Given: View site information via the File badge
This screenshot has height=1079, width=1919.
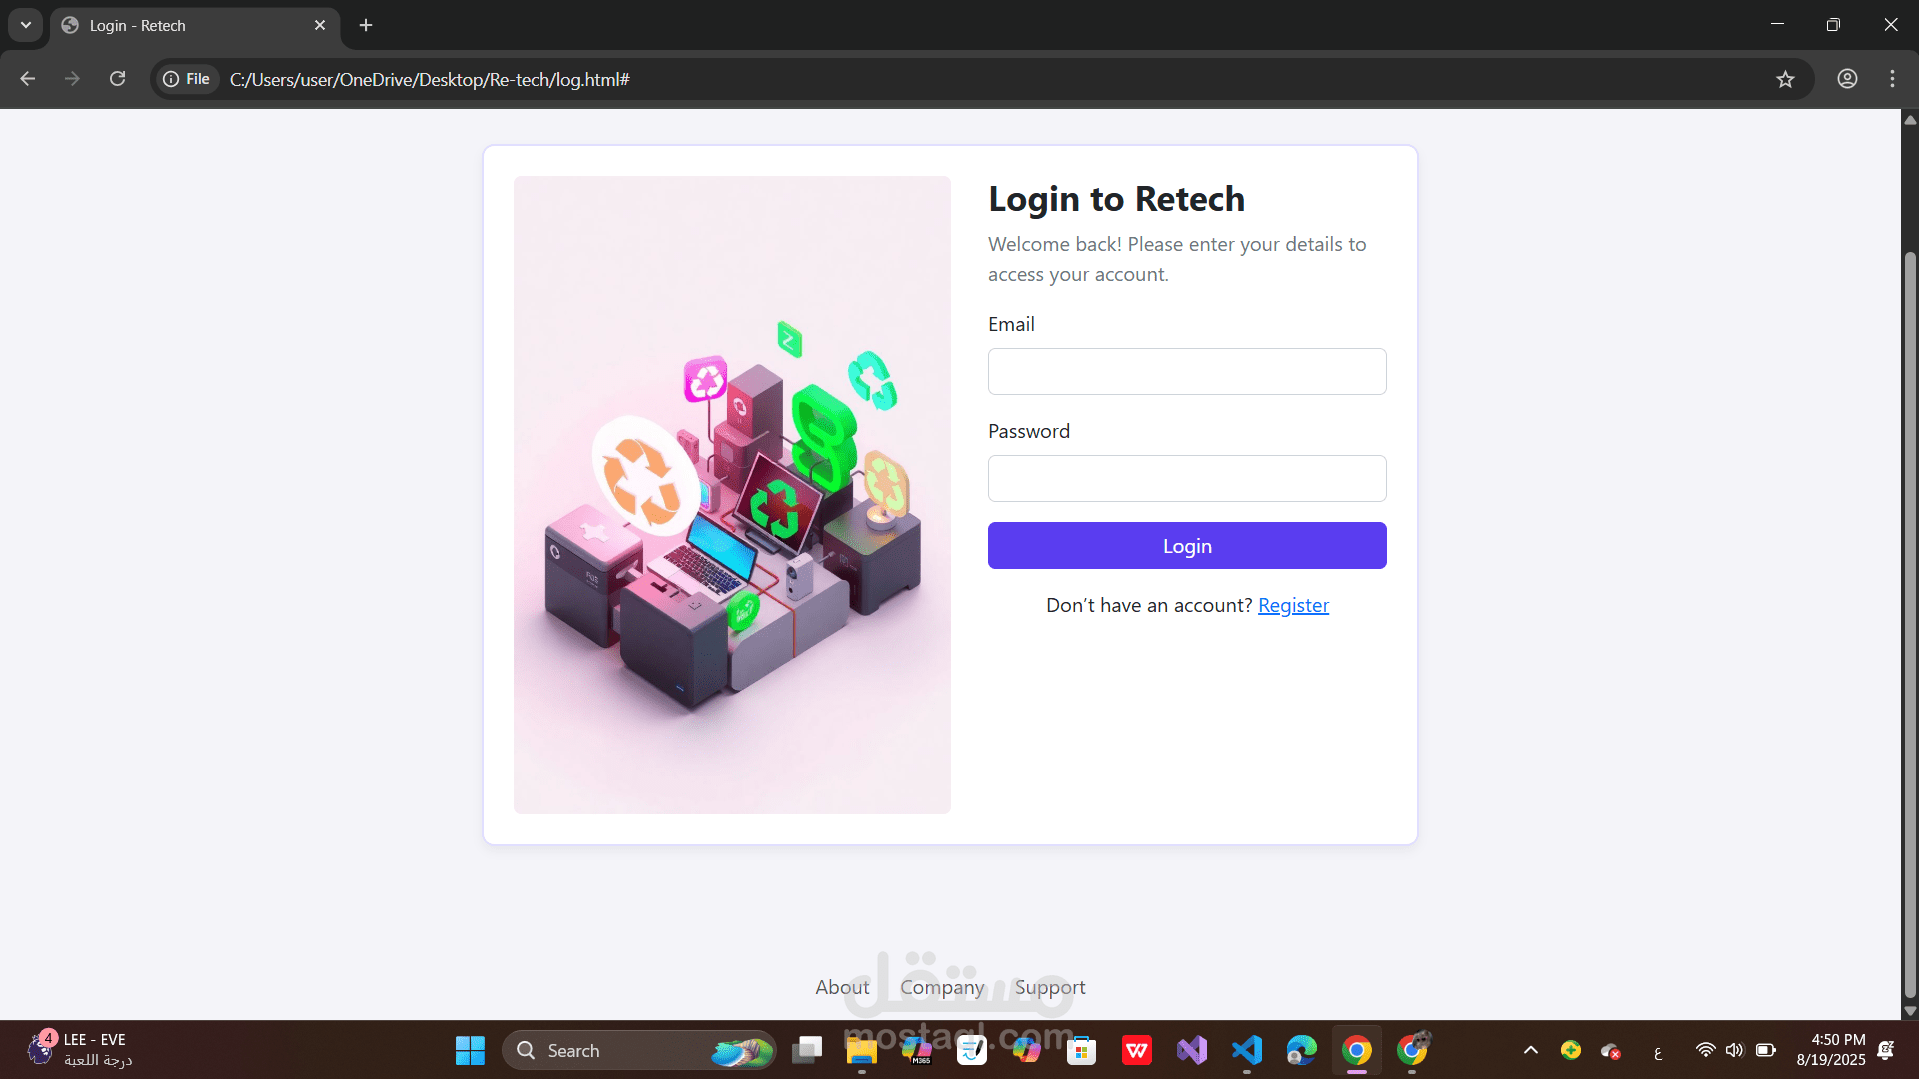Looking at the screenshot, I should (x=187, y=79).
